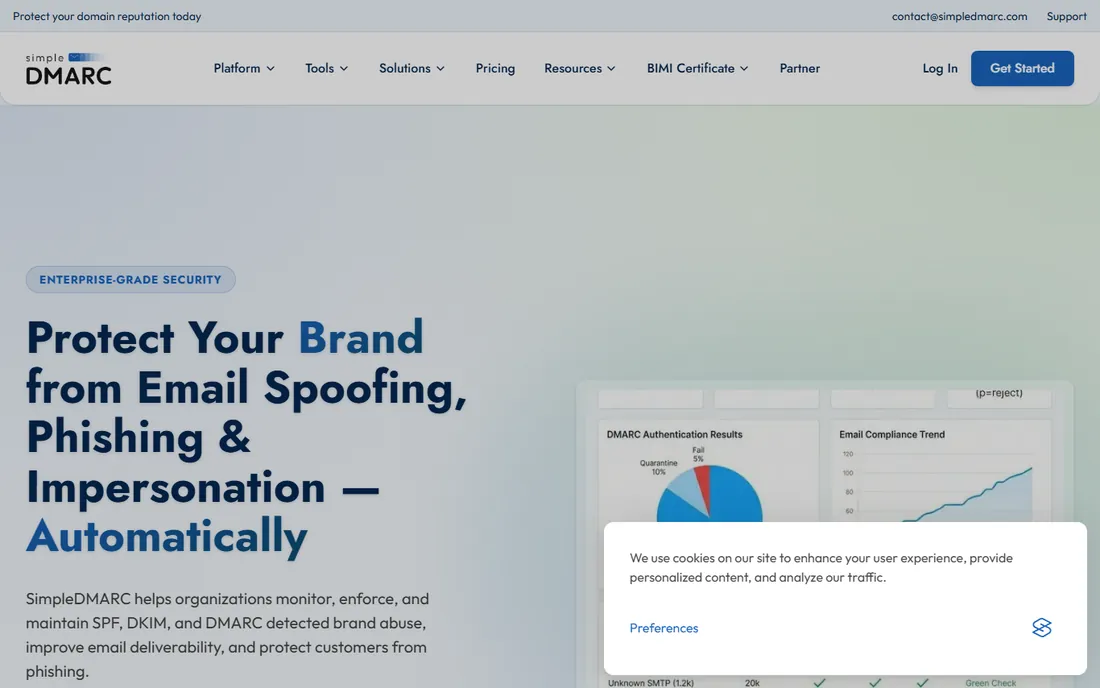The height and width of the screenshot is (688, 1100).
Task: Expand the Platform menu chevron
Action: pyautogui.click(x=271, y=69)
